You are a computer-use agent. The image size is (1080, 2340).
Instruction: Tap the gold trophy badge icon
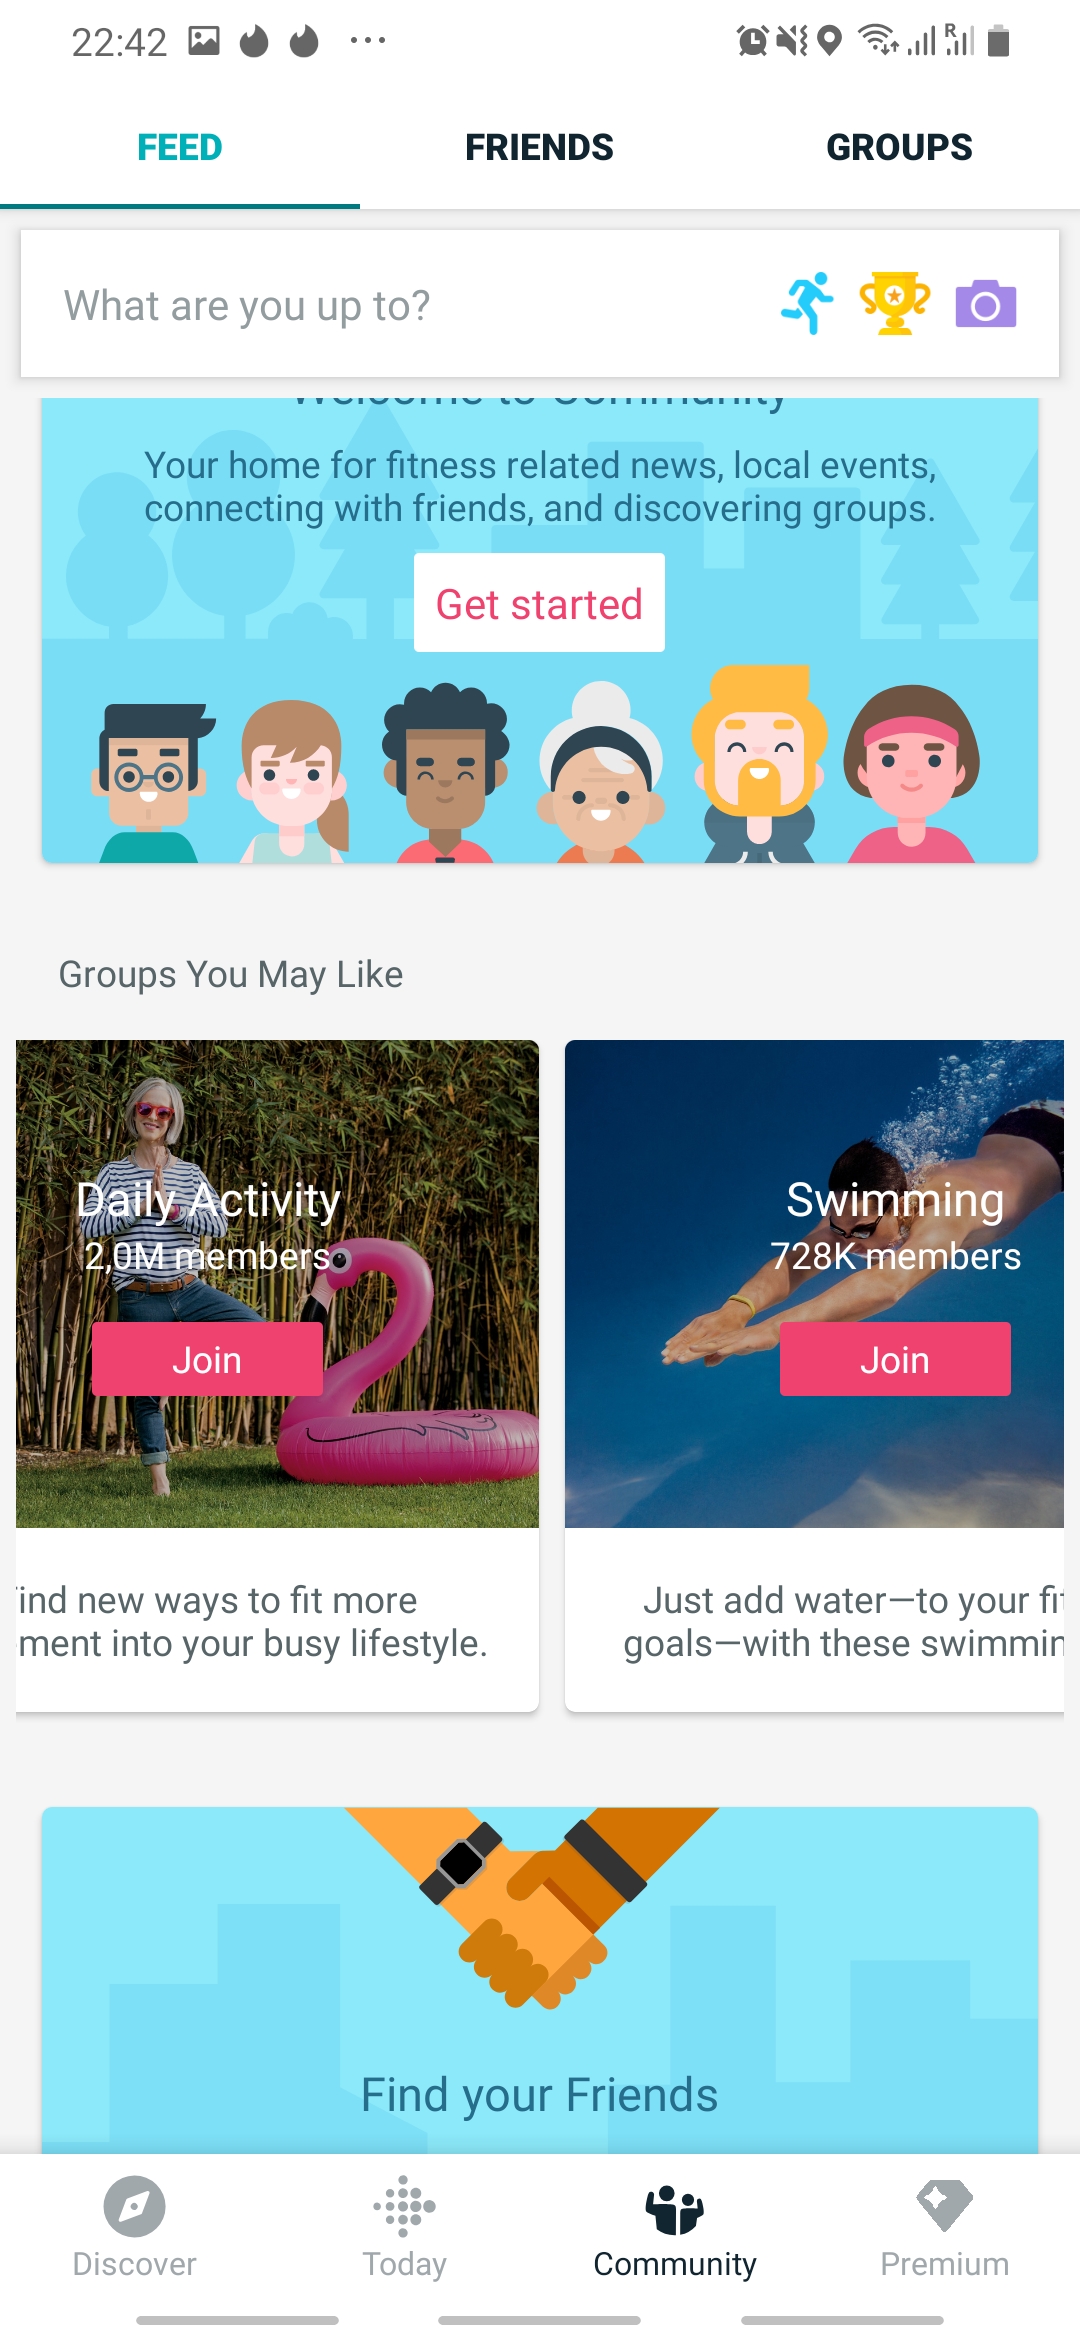(894, 304)
